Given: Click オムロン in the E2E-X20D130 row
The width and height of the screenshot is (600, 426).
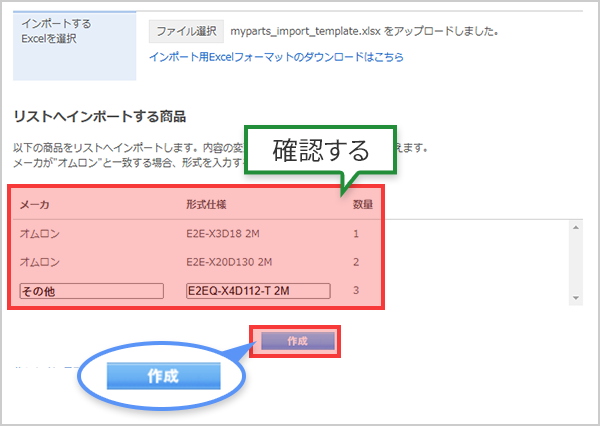Looking at the screenshot, I should click(x=40, y=262).
